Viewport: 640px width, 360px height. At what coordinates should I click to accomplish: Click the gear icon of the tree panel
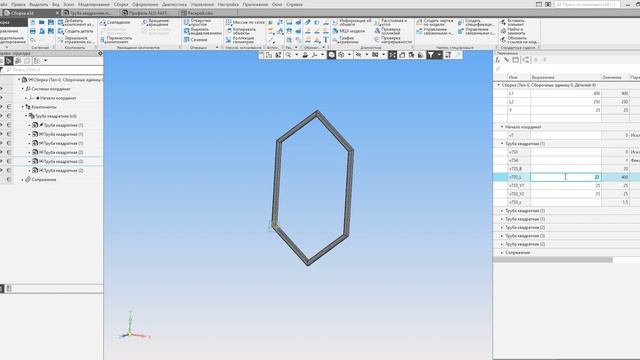100,53
